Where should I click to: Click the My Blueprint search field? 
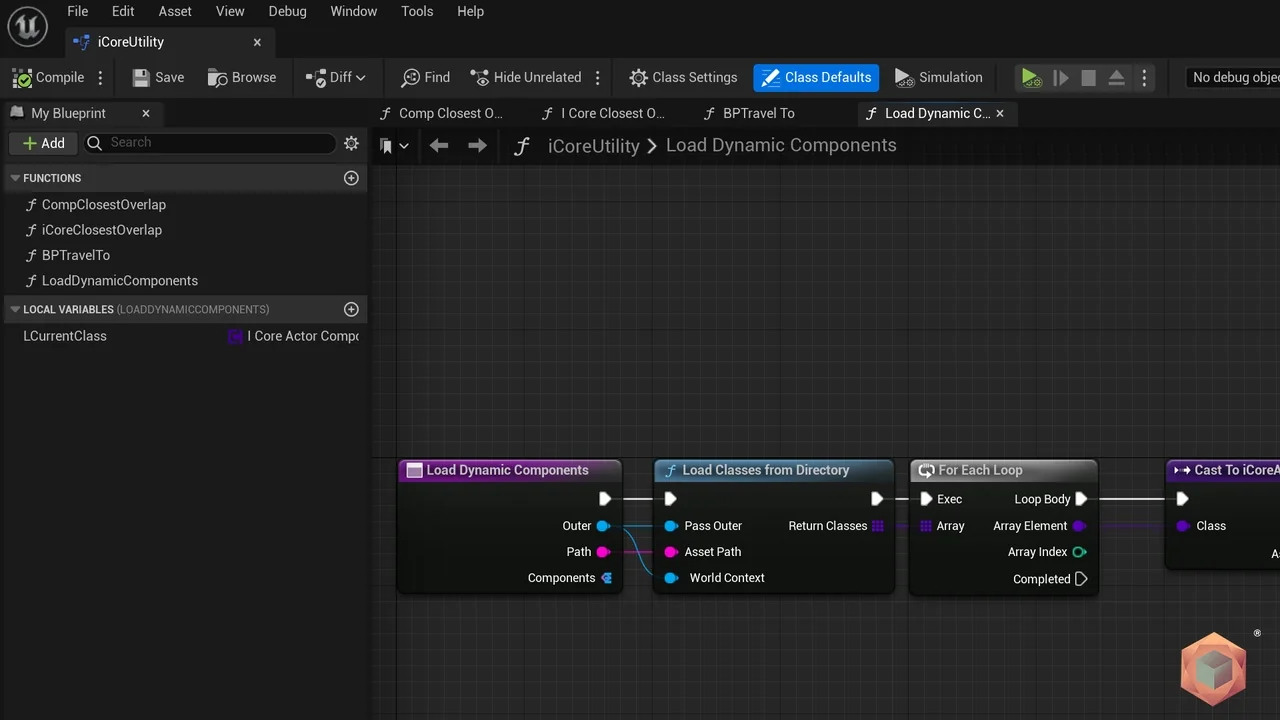tap(210, 143)
